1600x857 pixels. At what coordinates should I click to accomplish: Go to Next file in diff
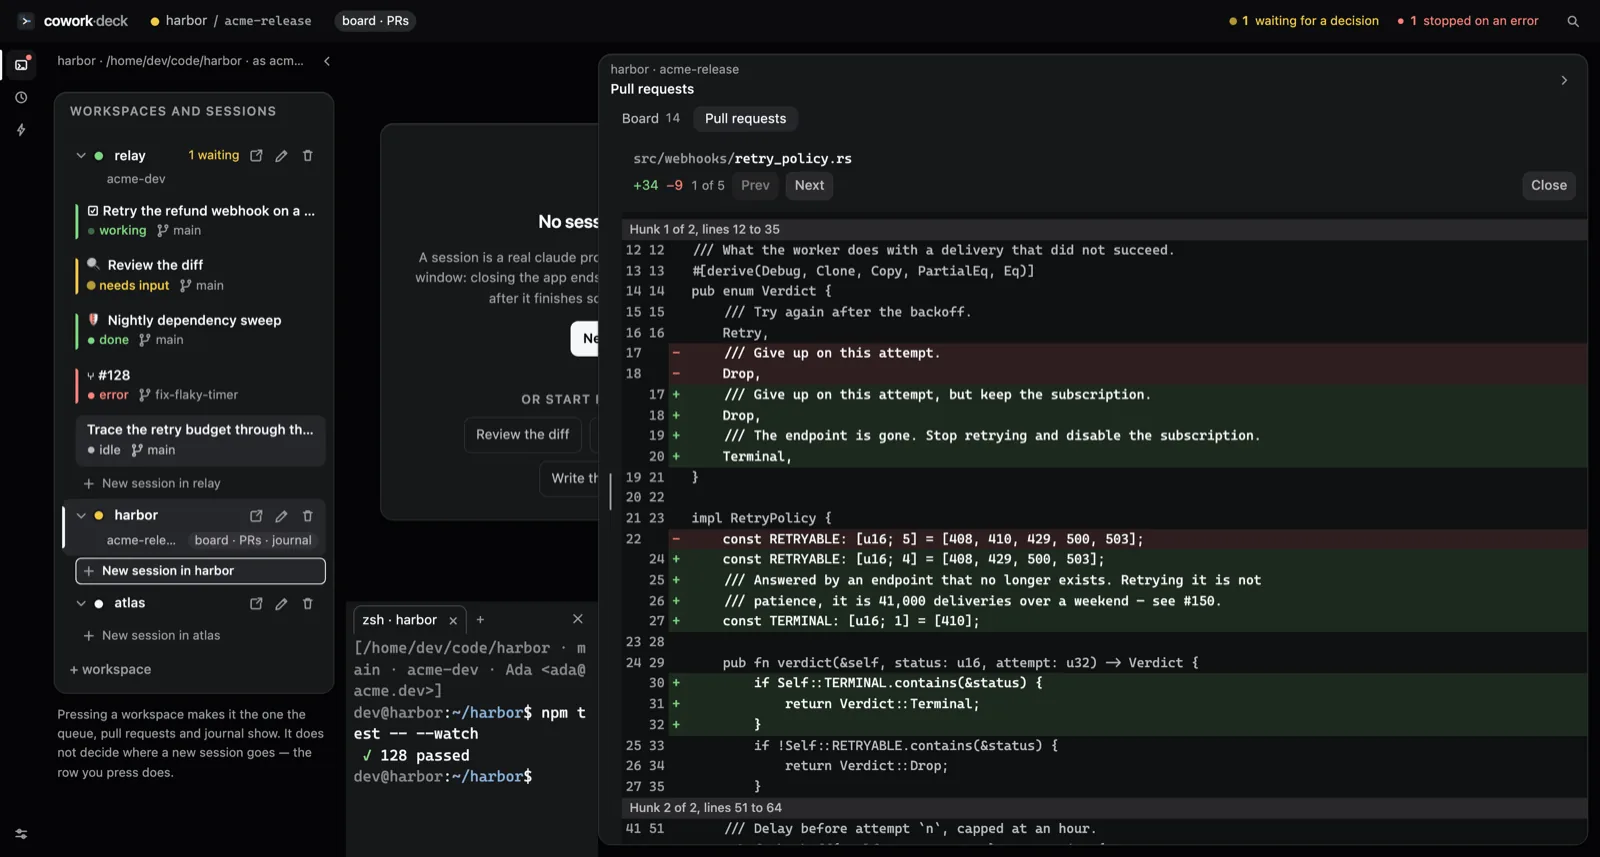(809, 185)
